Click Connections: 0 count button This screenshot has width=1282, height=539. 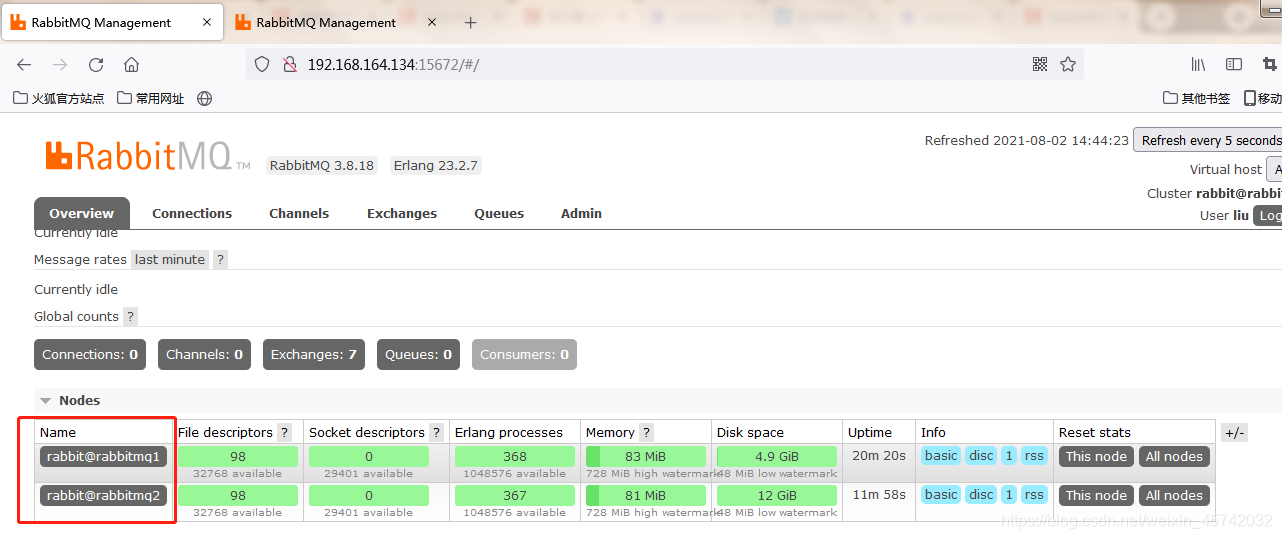tap(90, 354)
